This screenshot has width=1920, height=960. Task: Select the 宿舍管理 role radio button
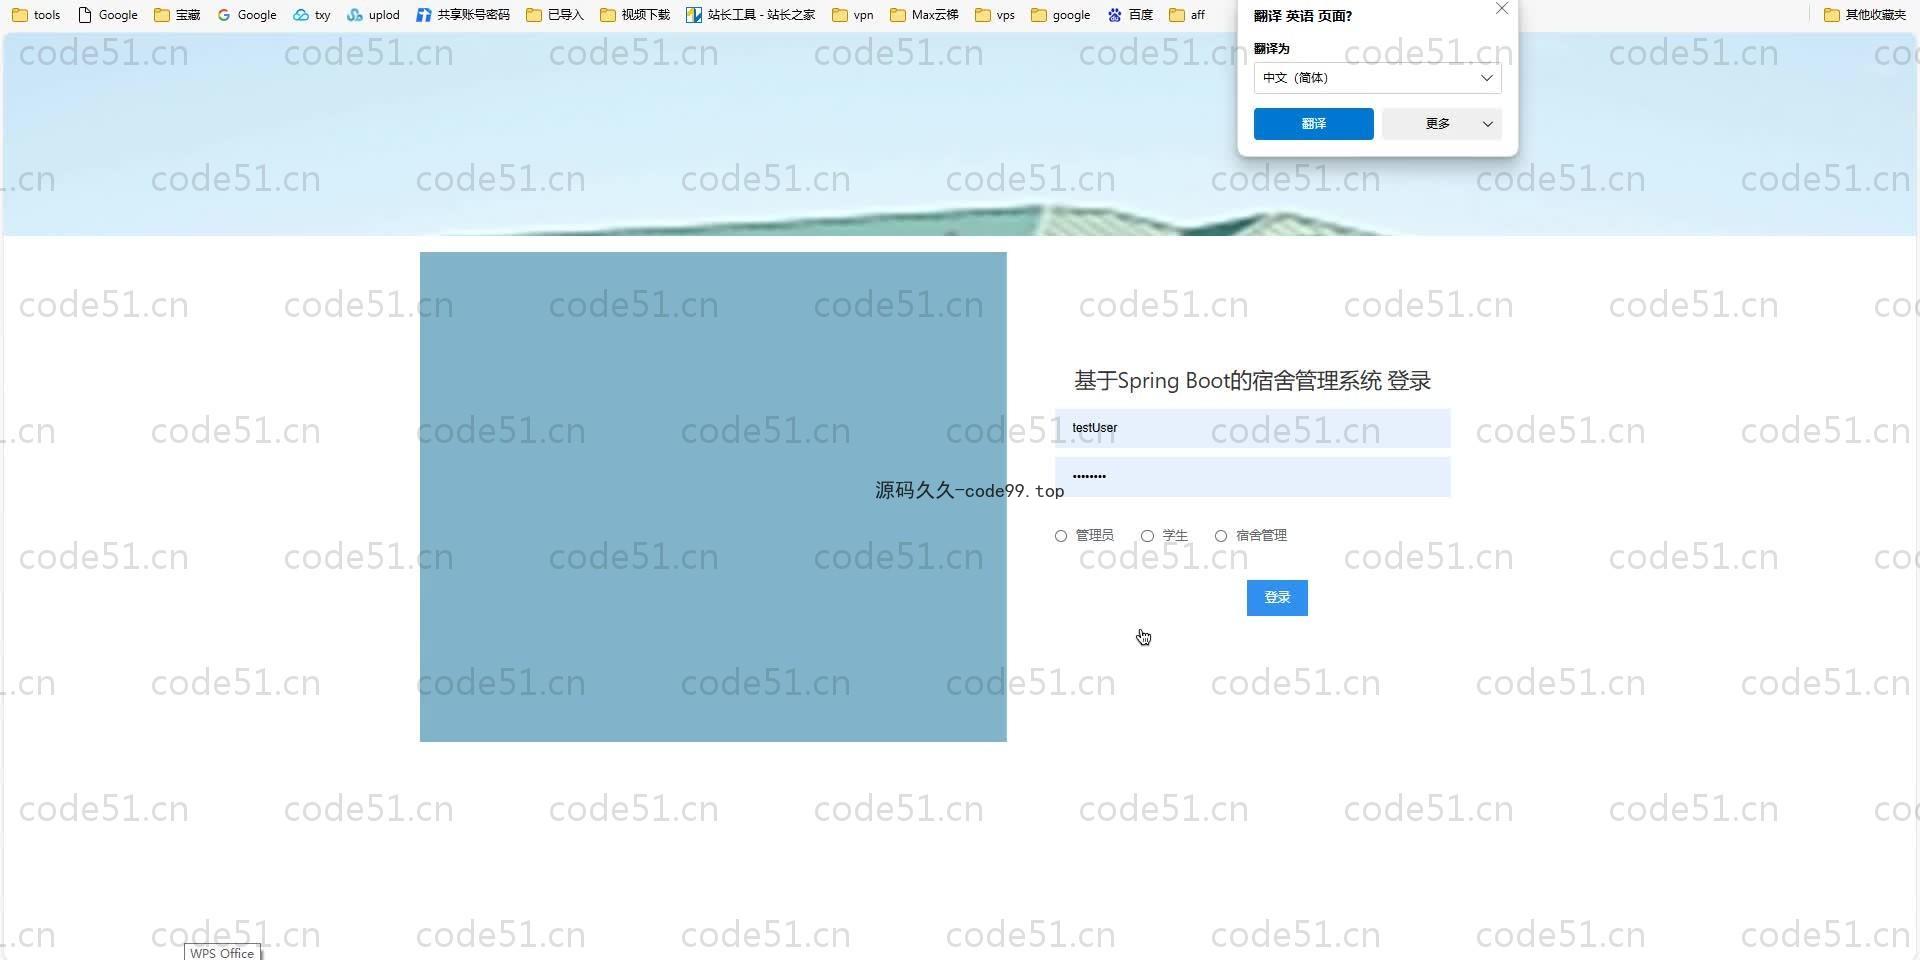click(x=1221, y=536)
